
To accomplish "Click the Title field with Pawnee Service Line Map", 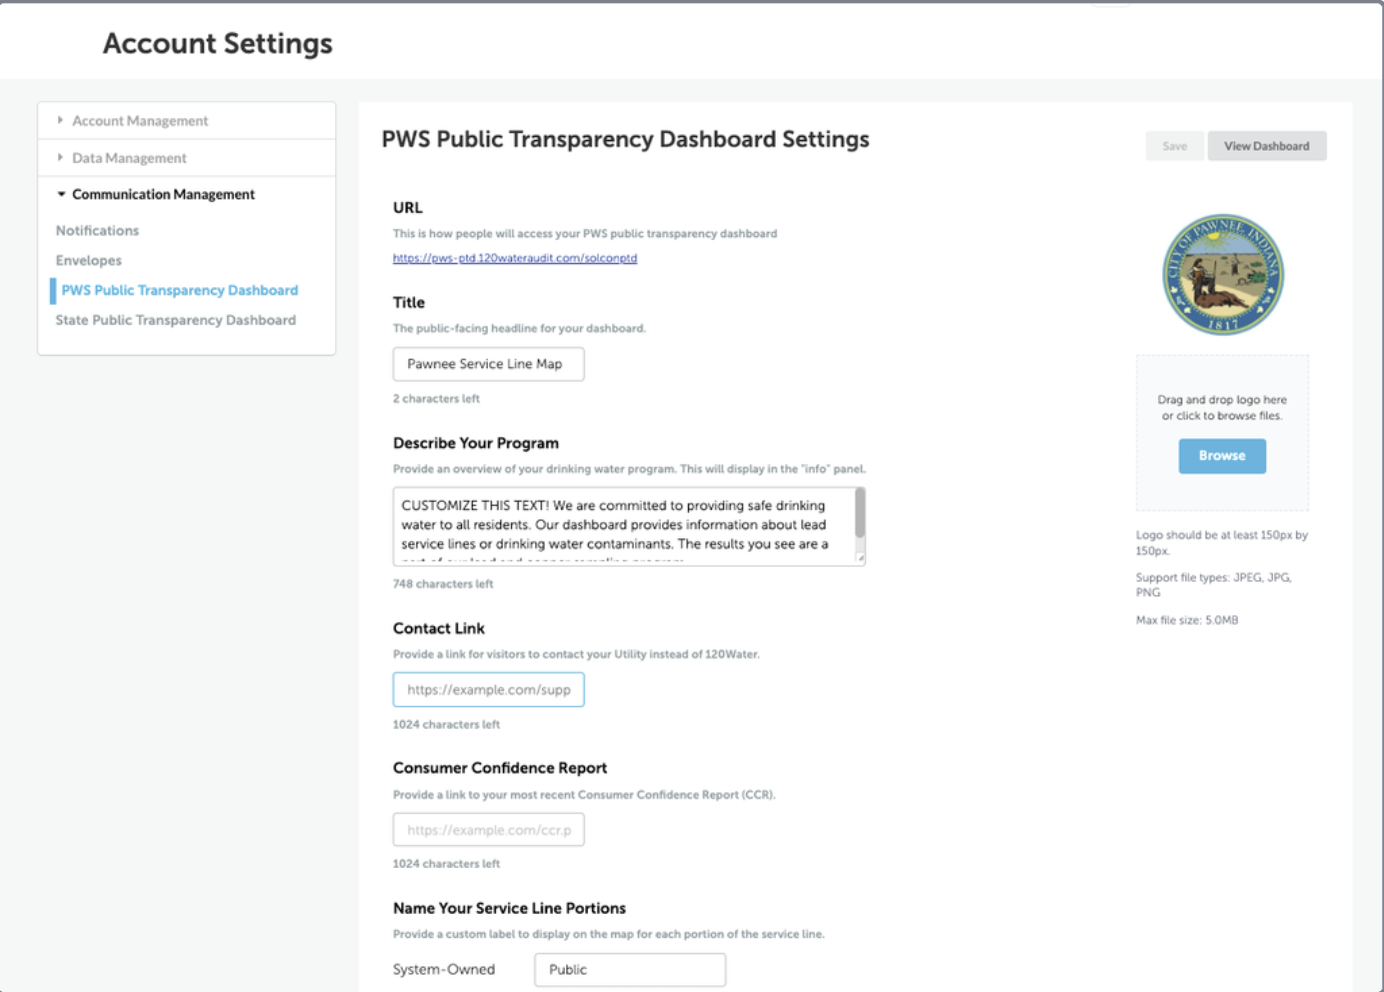I will [488, 364].
